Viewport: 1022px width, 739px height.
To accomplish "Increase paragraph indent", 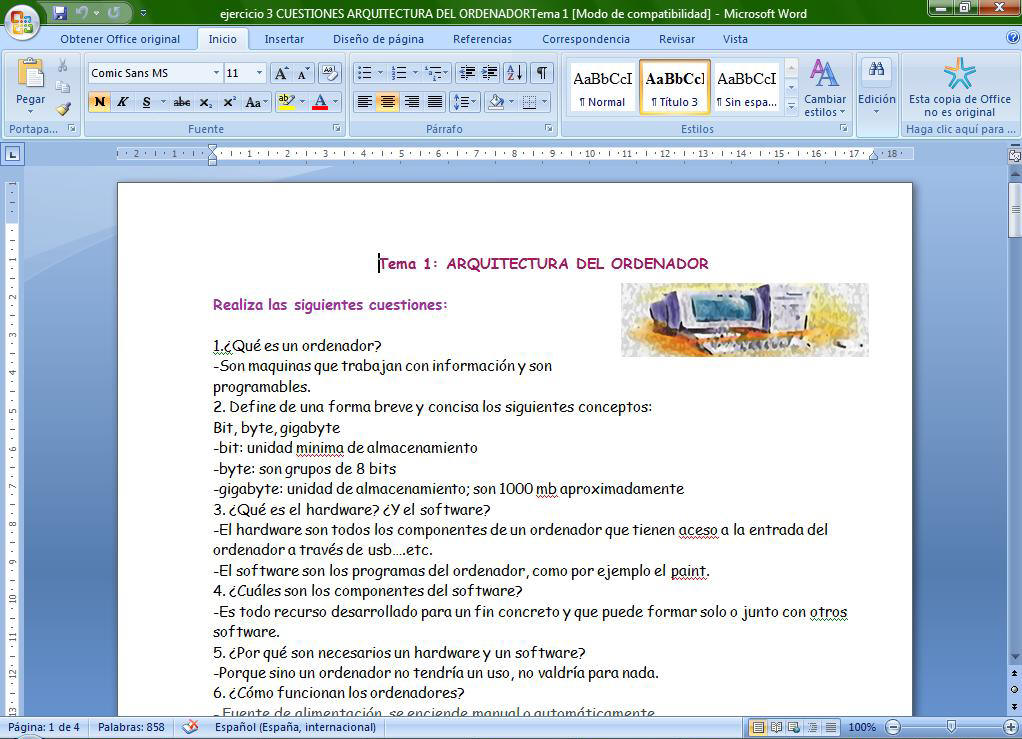I will click(x=489, y=72).
